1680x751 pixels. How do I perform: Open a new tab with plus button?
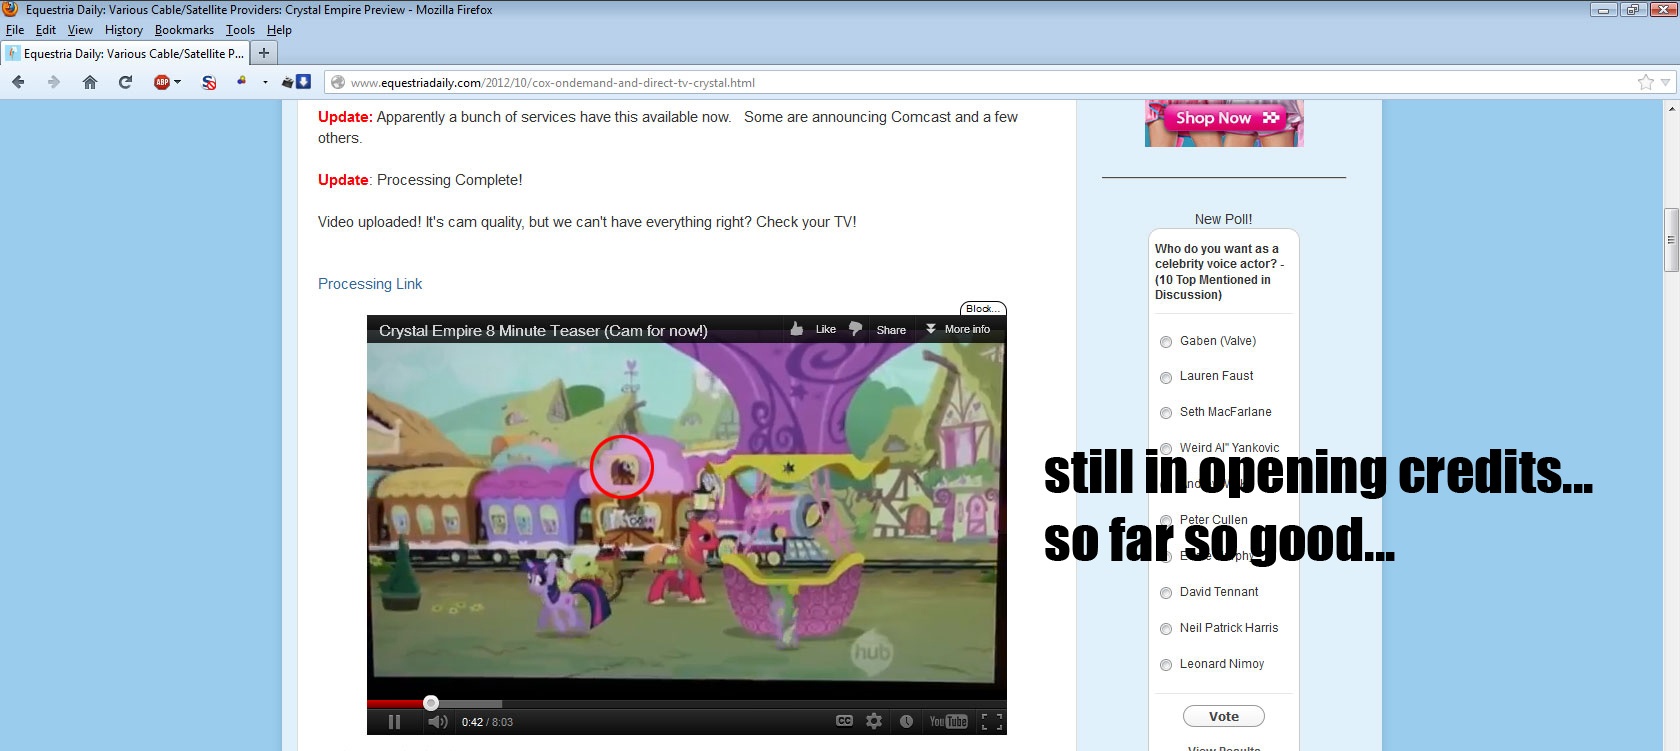[x=264, y=53]
